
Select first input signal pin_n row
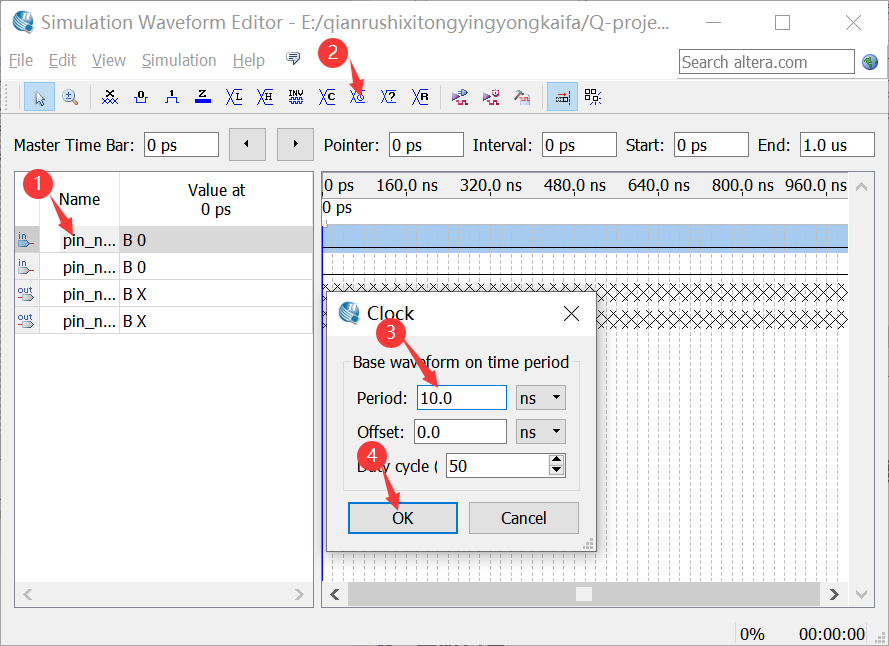coord(164,240)
